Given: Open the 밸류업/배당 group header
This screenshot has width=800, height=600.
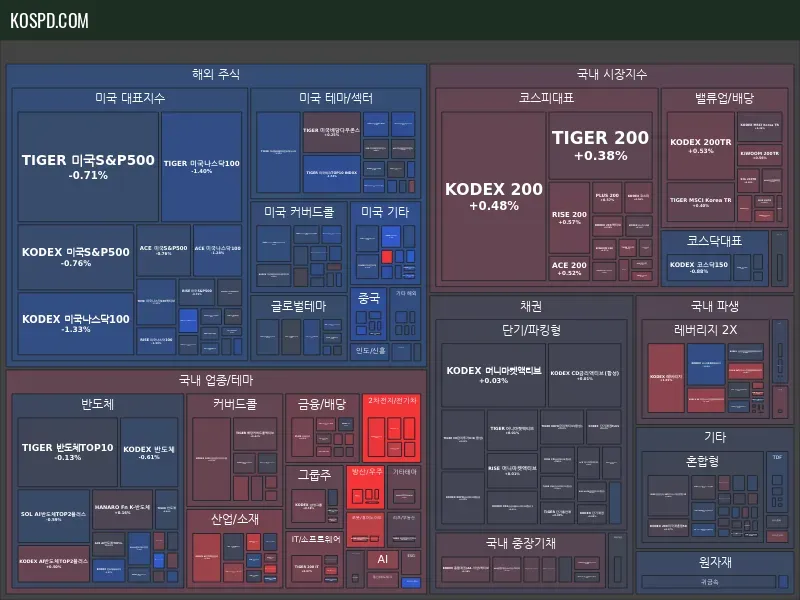Looking at the screenshot, I should (x=724, y=97).
